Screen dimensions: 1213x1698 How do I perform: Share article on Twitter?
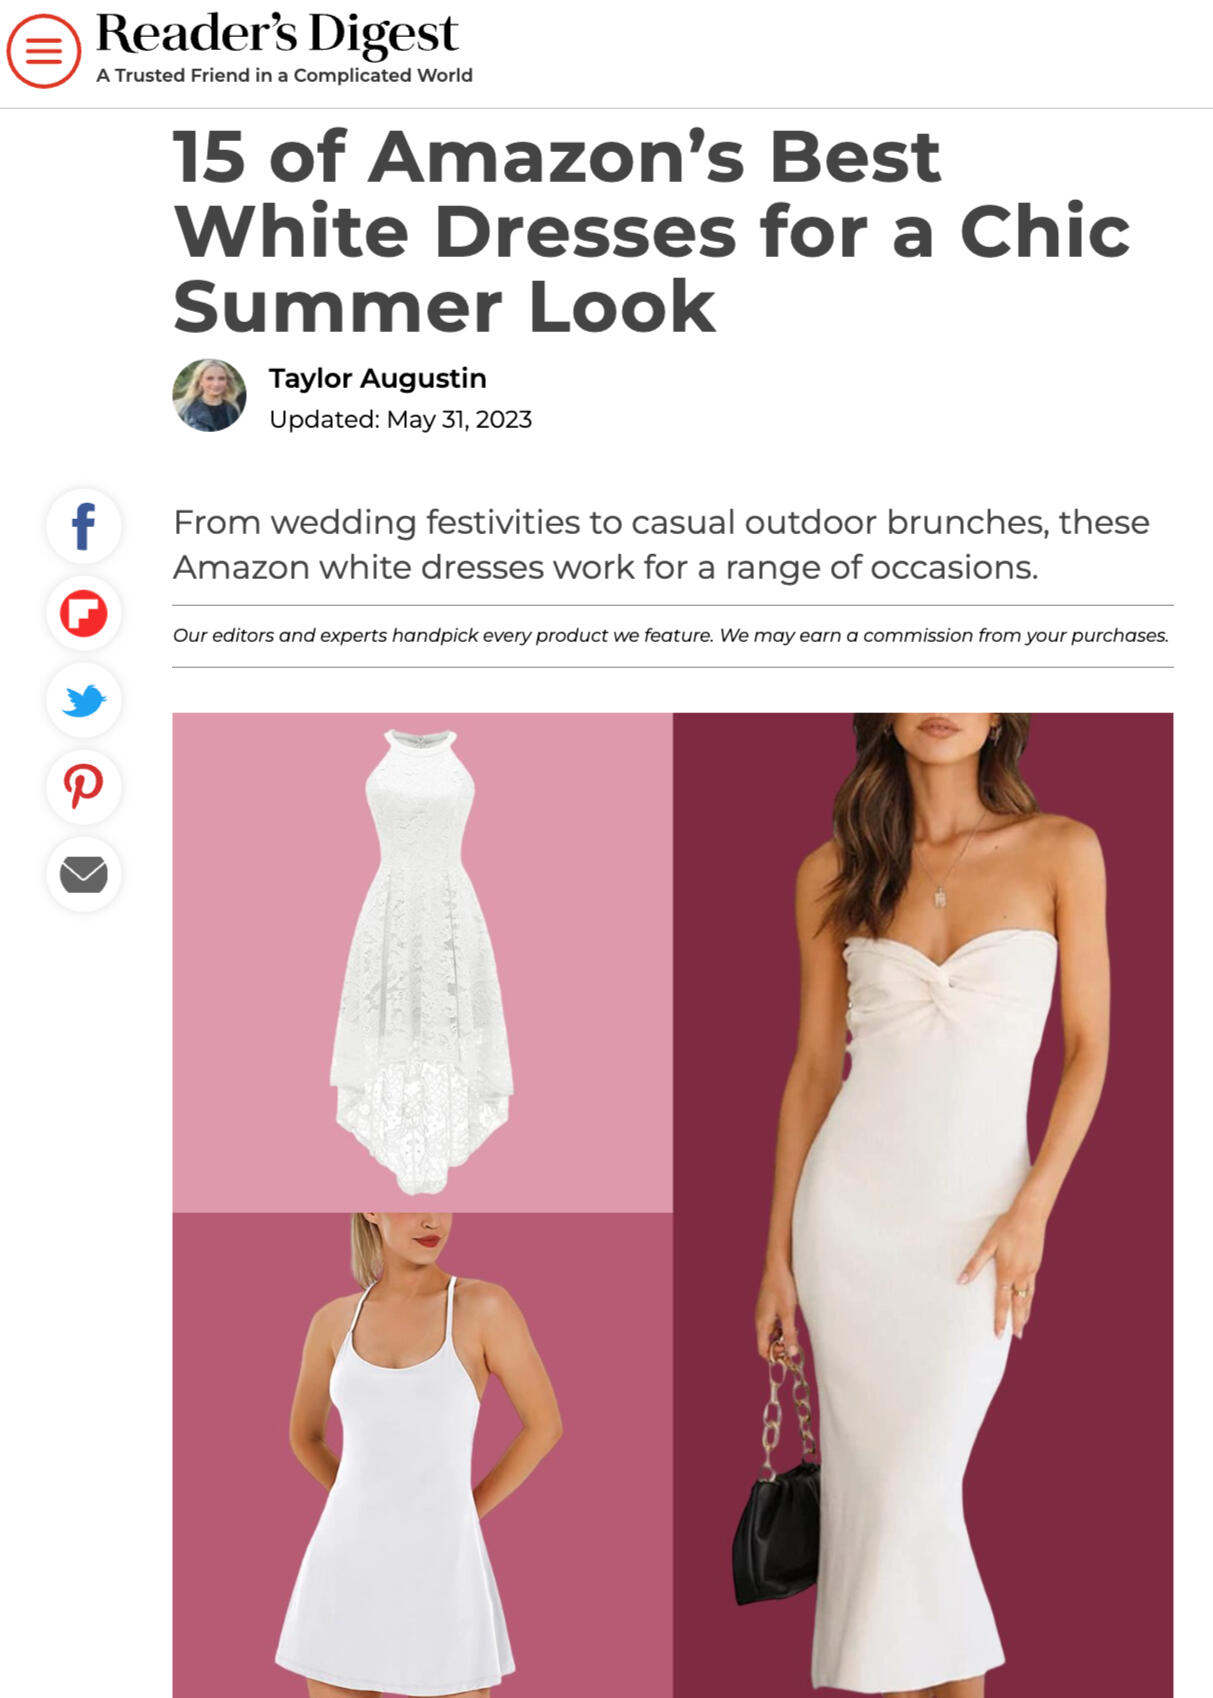[84, 700]
